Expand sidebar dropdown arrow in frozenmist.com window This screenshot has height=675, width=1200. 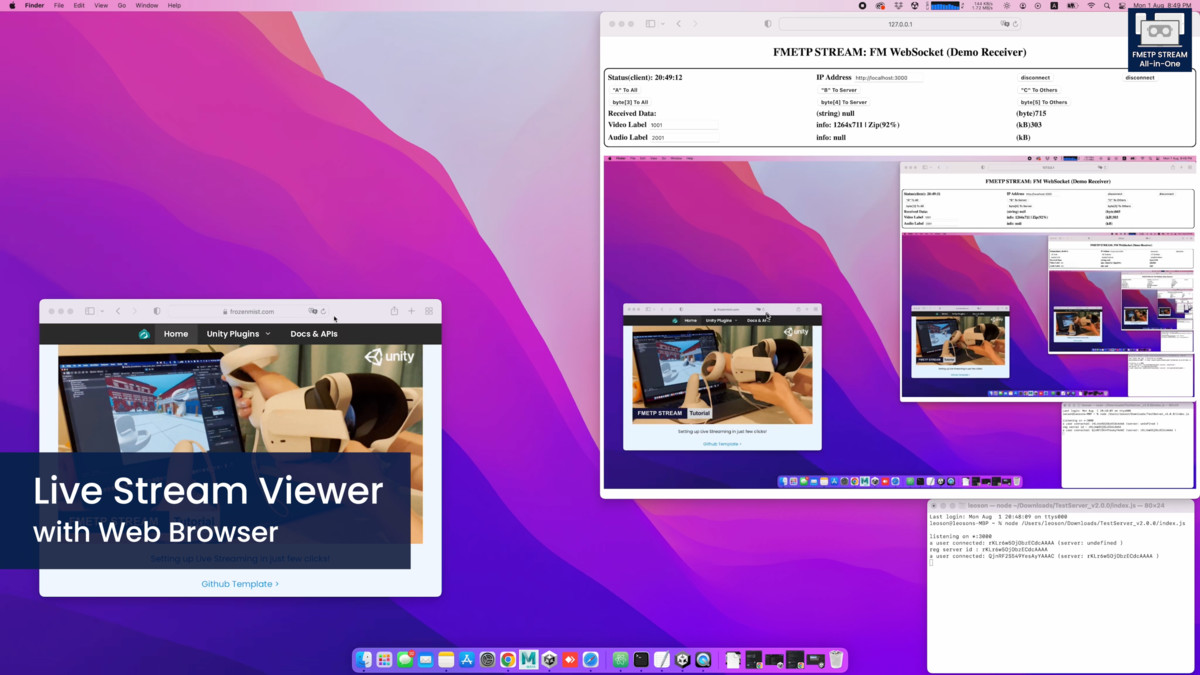101,311
